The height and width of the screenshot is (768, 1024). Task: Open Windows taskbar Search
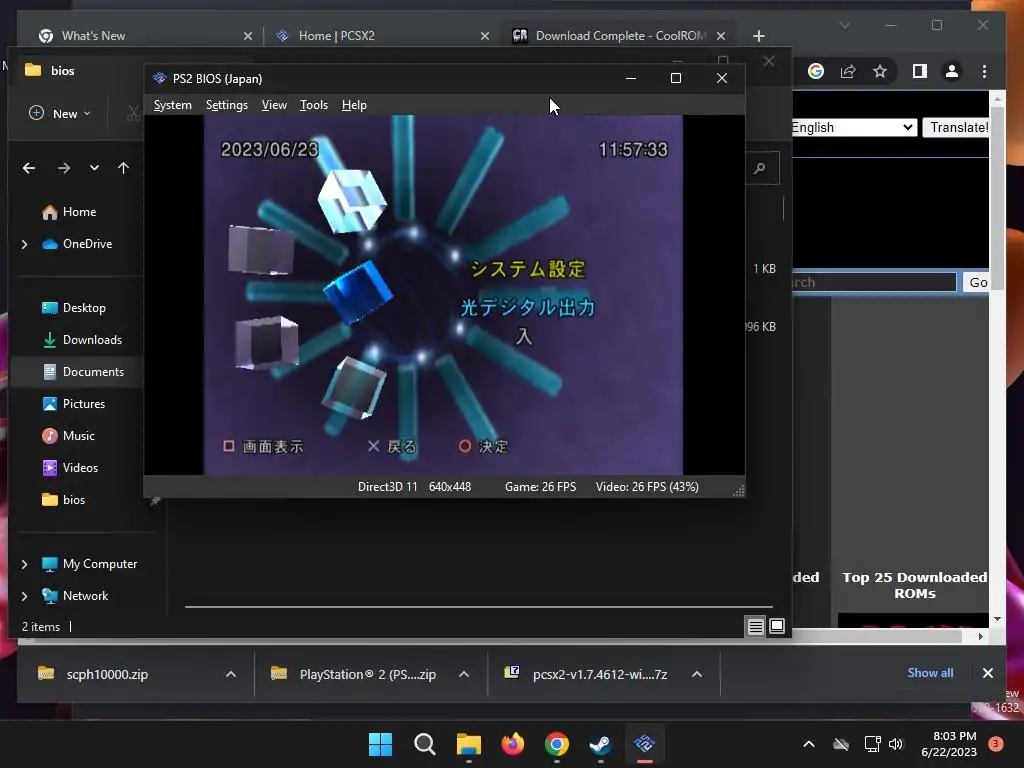(424, 744)
